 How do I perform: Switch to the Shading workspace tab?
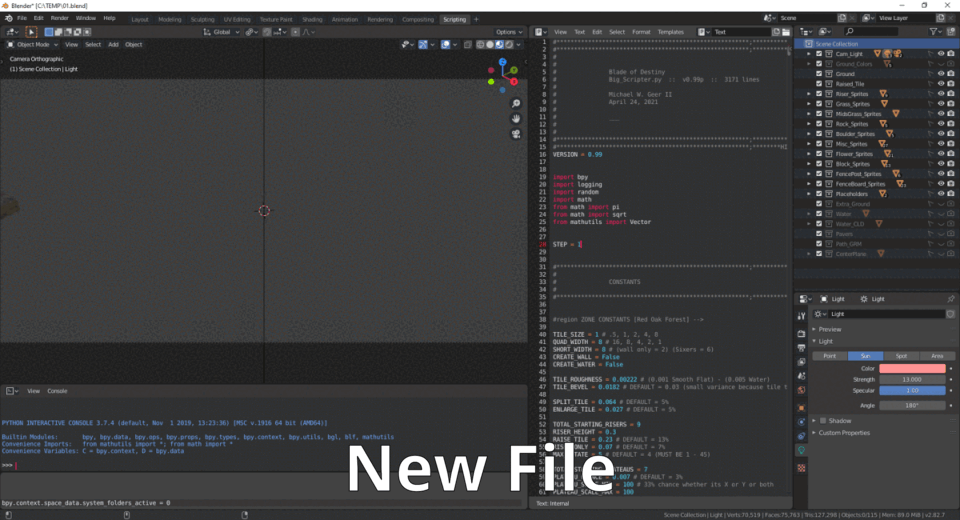tap(312, 19)
